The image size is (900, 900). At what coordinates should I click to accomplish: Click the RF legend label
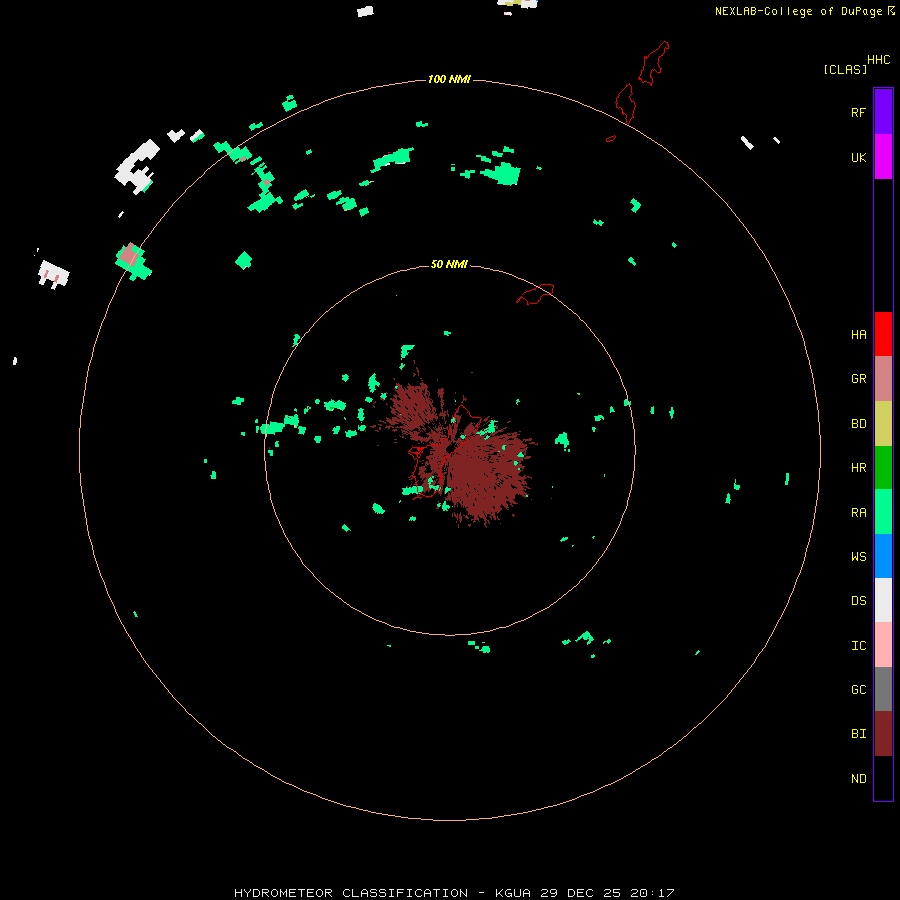858,112
